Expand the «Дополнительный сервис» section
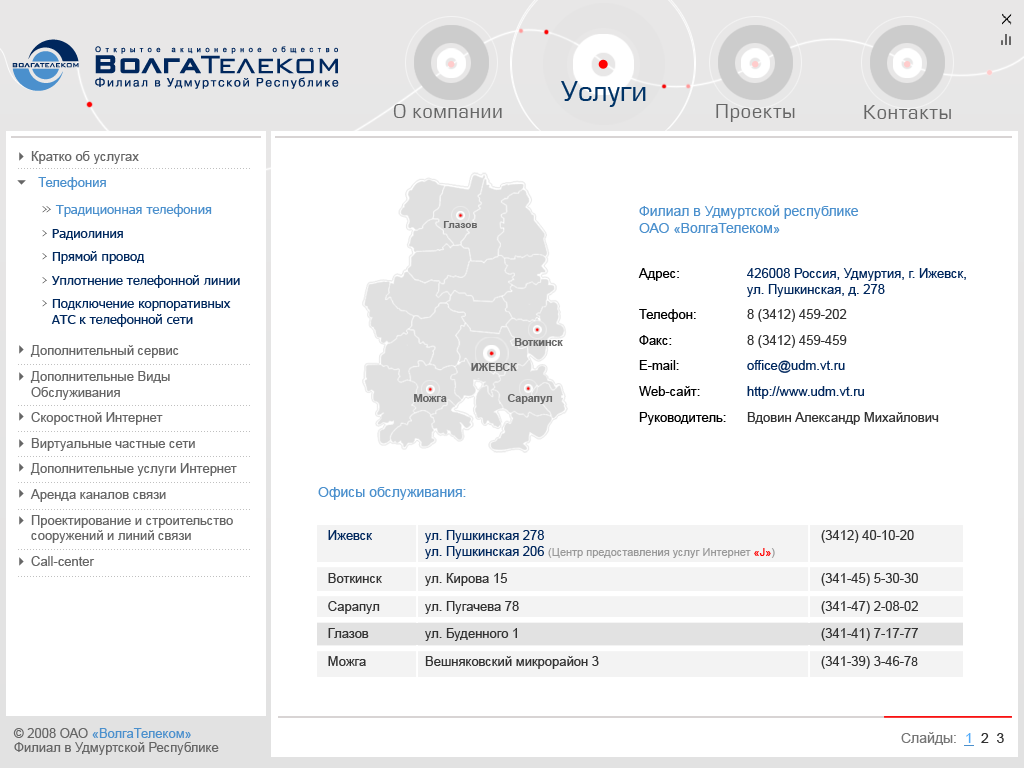The height and width of the screenshot is (768, 1024). pos(103,351)
